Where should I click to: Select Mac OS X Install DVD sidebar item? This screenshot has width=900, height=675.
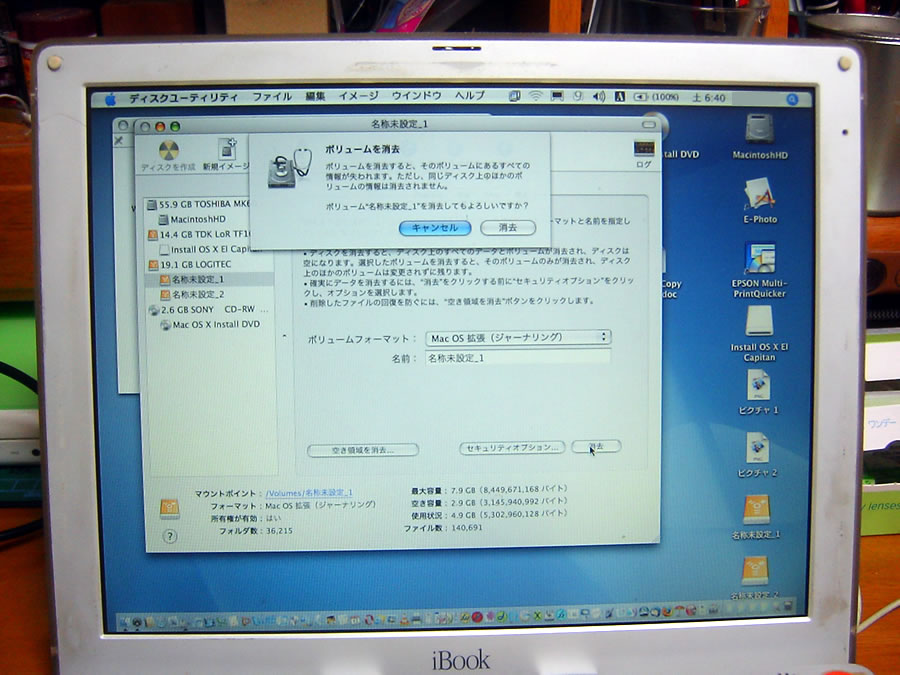coord(210,325)
